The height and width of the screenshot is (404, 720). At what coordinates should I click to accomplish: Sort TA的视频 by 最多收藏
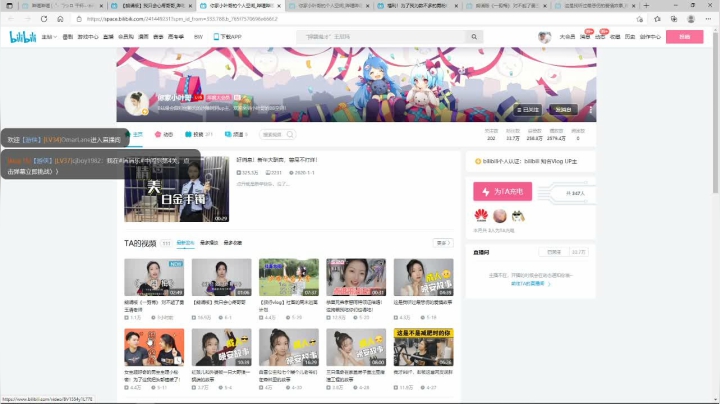coord(232,243)
